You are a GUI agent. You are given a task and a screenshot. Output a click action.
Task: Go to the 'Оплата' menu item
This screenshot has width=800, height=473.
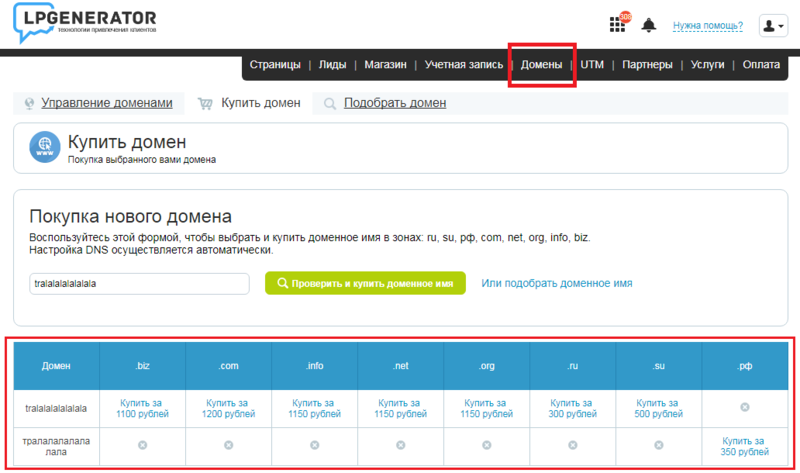(x=761, y=65)
